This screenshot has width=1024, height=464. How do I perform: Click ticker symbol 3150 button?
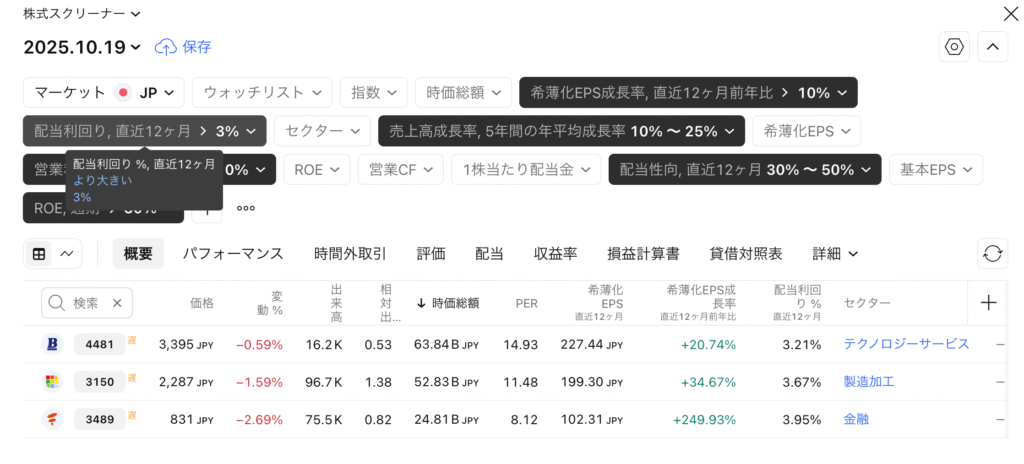tap(99, 382)
